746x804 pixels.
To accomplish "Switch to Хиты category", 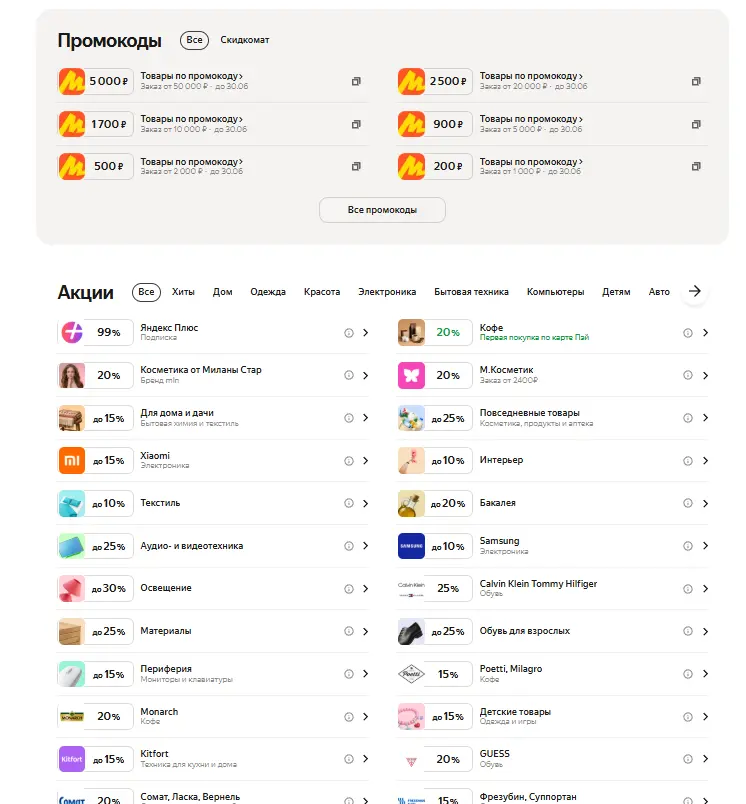I will (183, 292).
